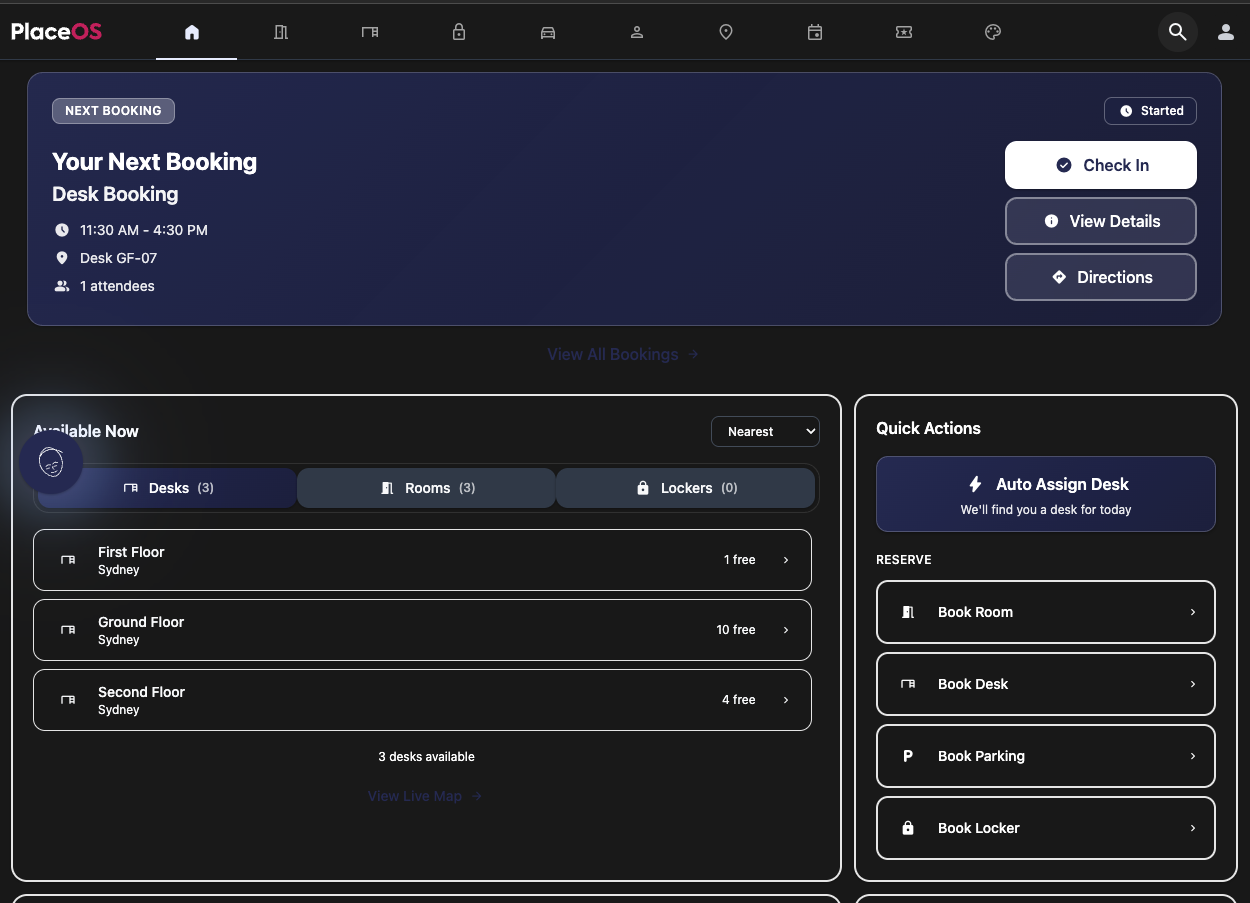Open the Nearest sorting dropdown
The height and width of the screenshot is (903, 1250).
point(765,431)
